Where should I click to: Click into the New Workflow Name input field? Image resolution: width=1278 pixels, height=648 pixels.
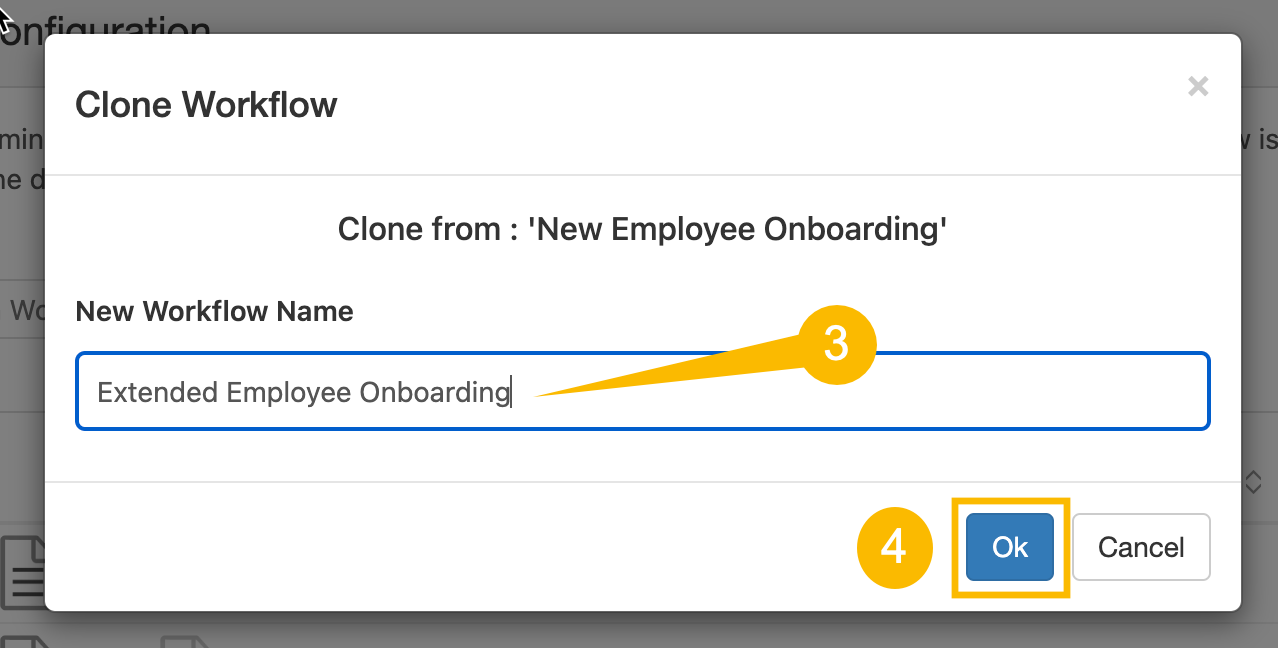(x=643, y=391)
